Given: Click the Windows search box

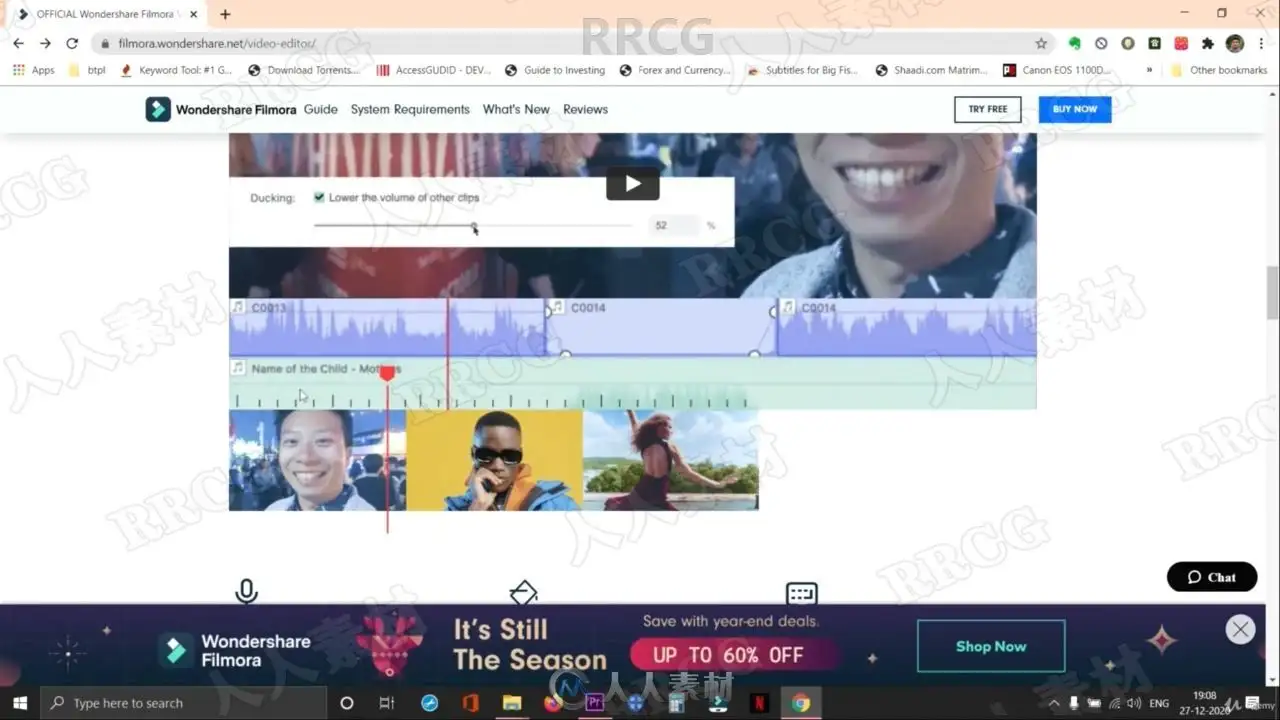Looking at the screenshot, I should 184,703.
